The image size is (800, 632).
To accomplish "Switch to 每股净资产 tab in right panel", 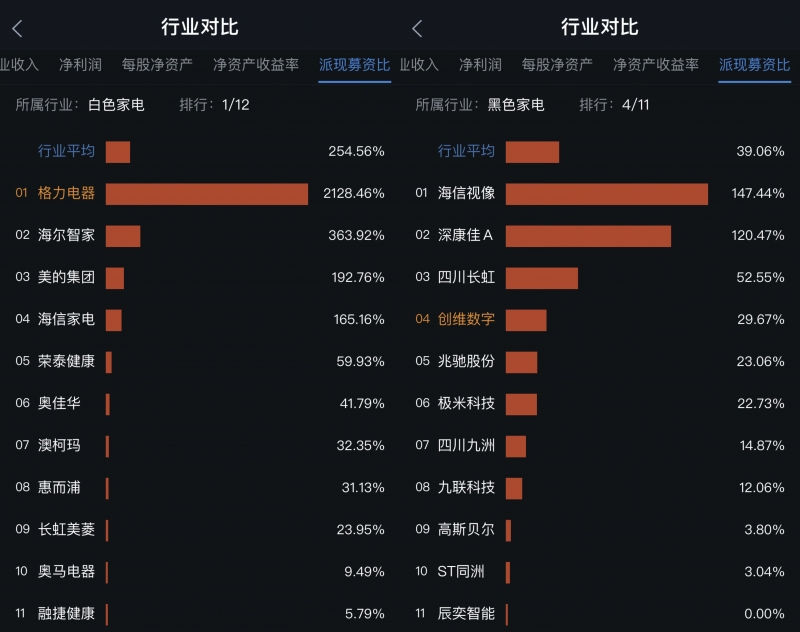I will coord(557,65).
